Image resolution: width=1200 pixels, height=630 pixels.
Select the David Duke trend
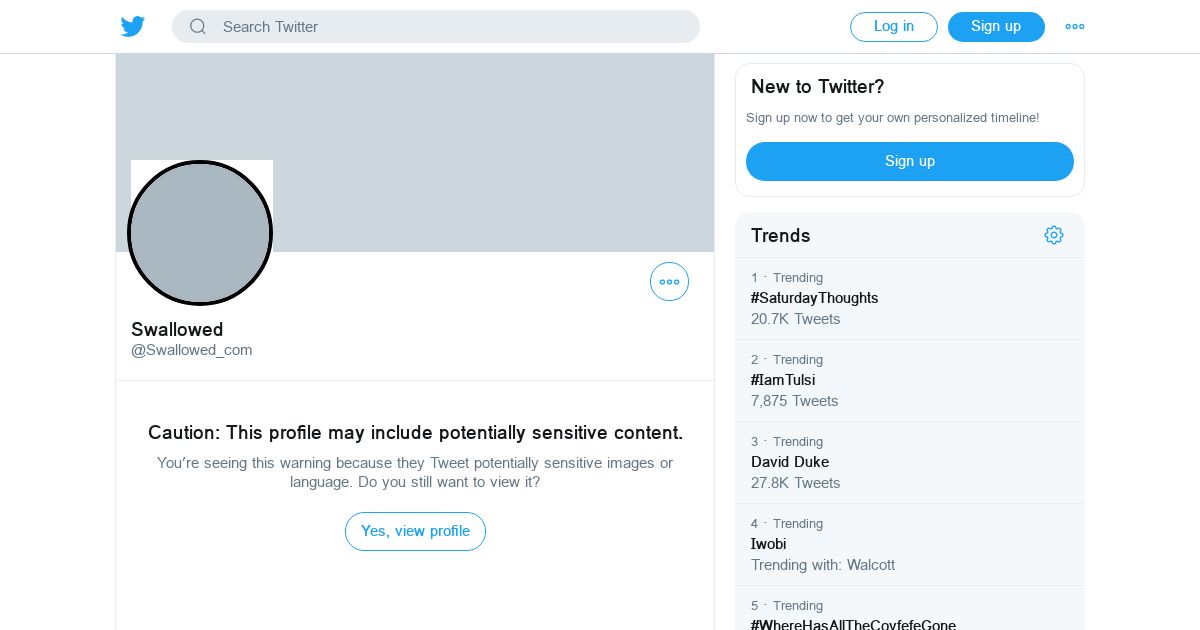click(910, 463)
